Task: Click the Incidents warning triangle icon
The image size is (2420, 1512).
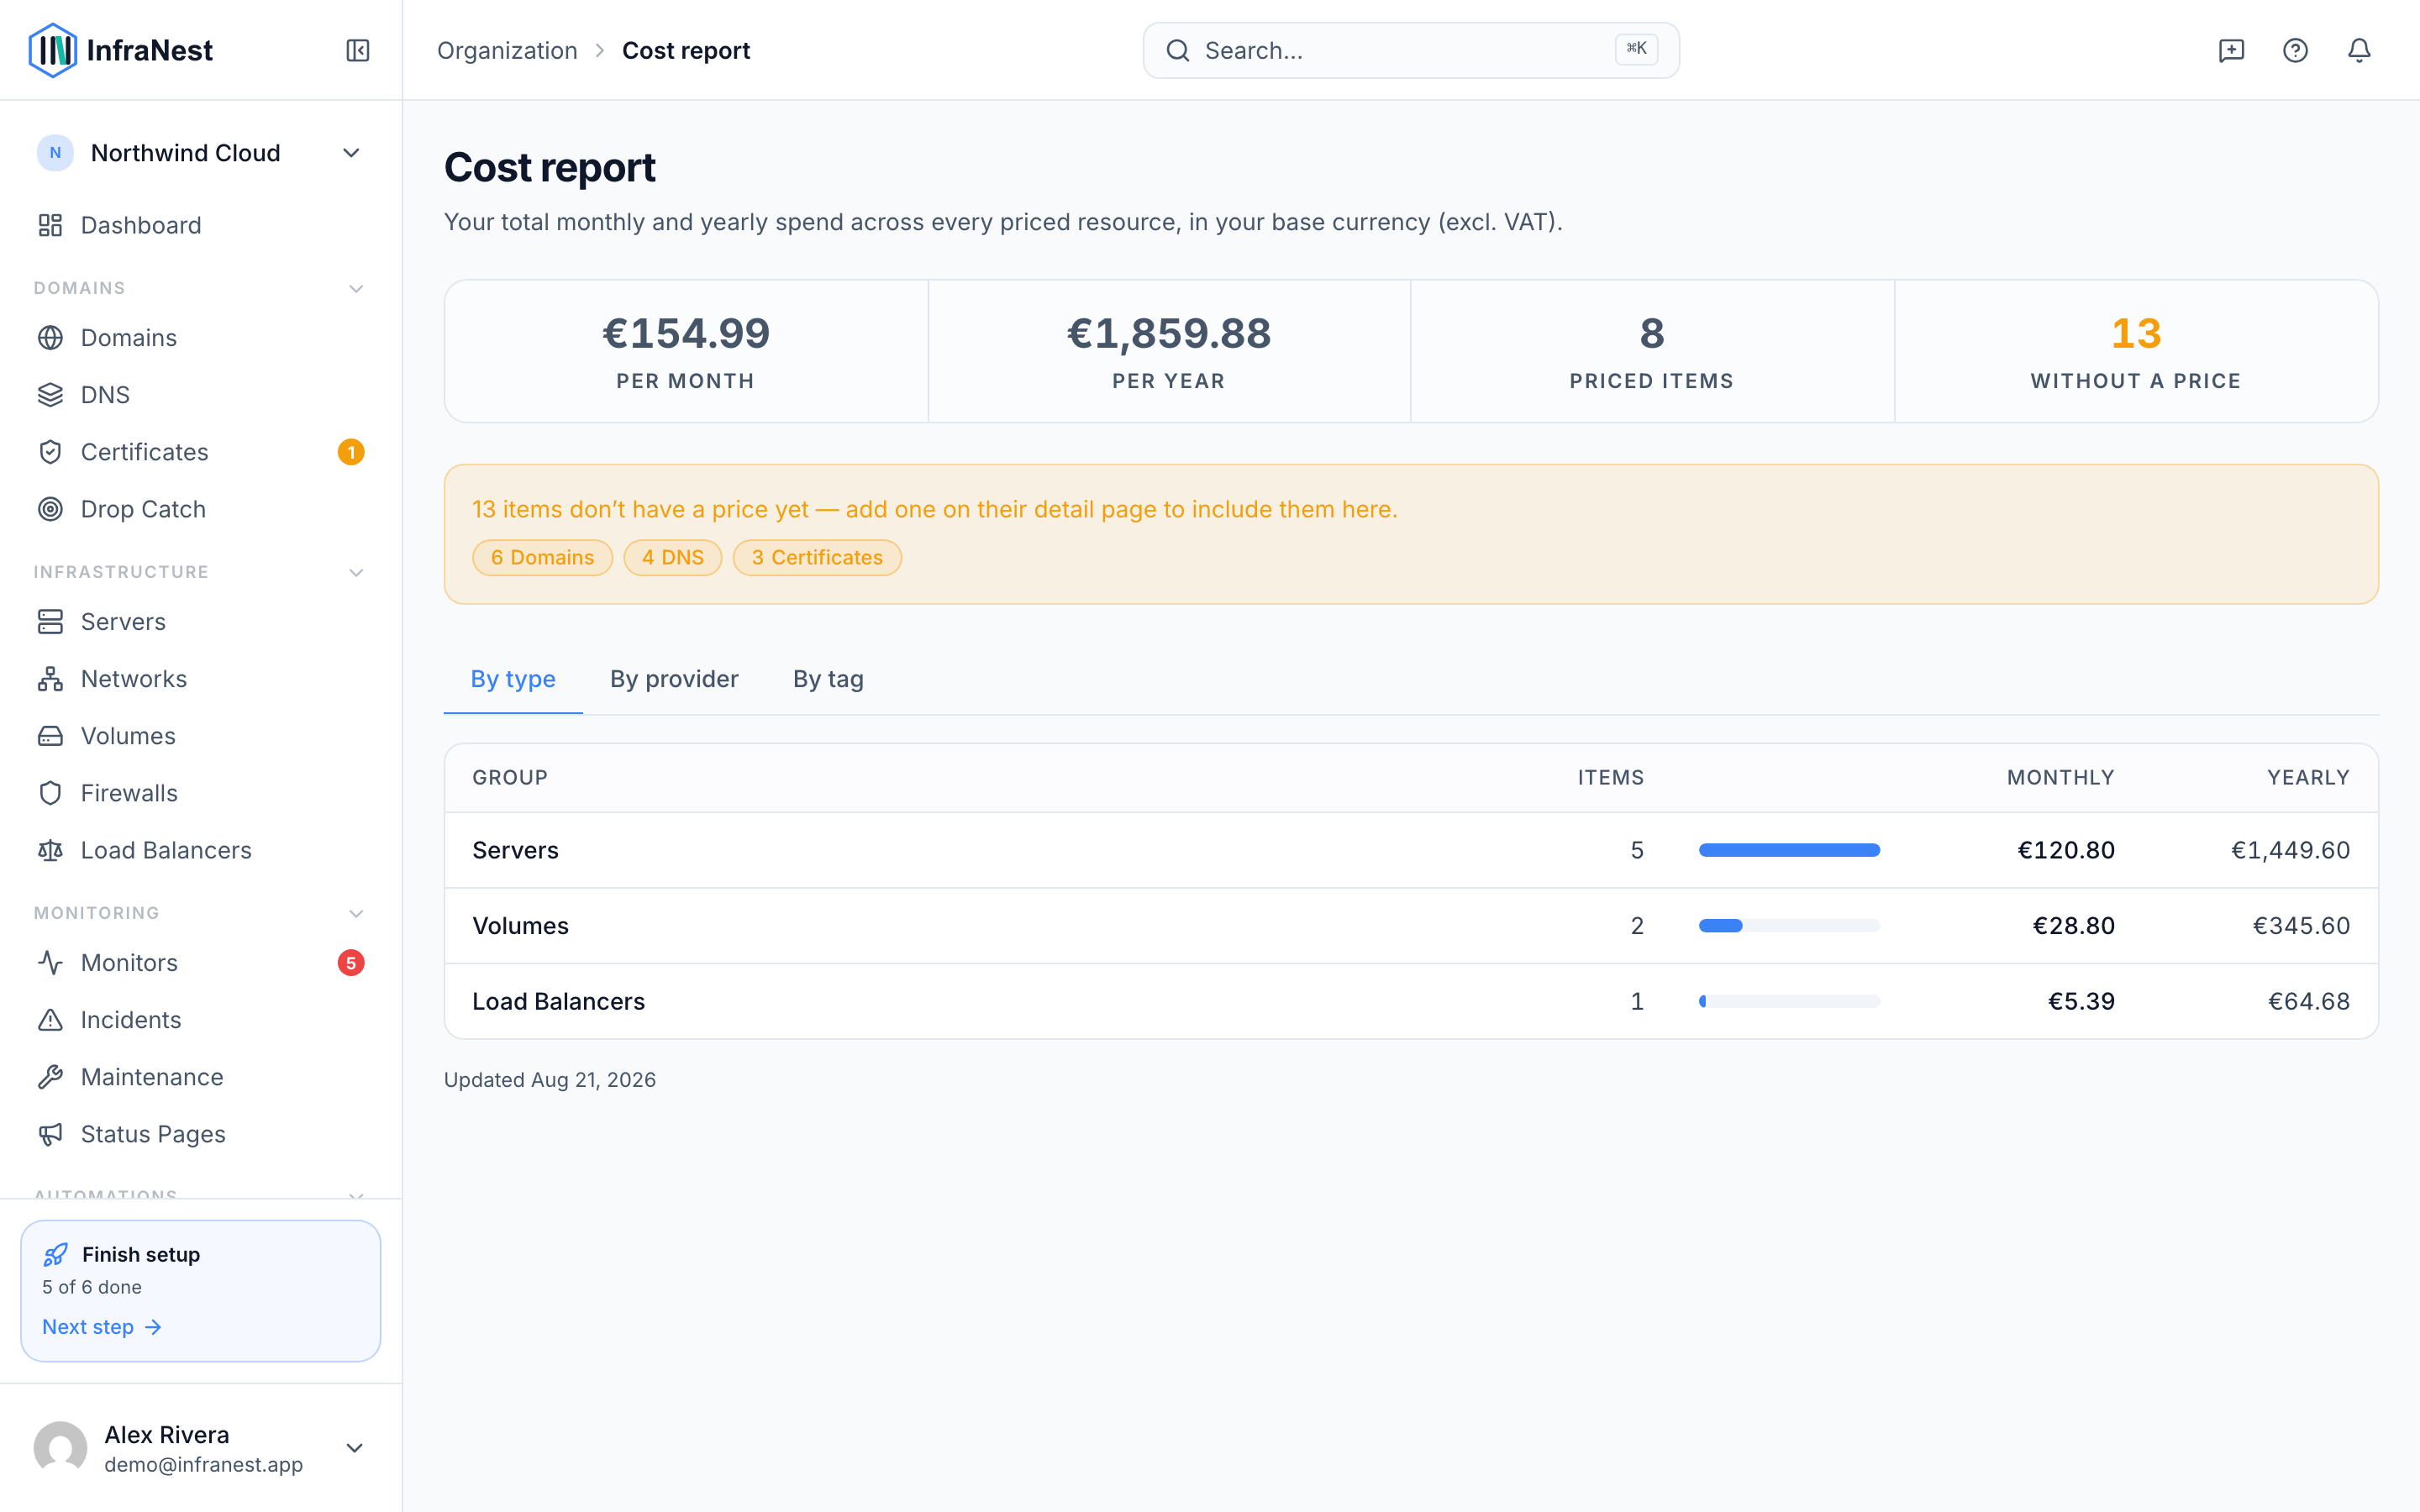Action: tap(50, 1020)
